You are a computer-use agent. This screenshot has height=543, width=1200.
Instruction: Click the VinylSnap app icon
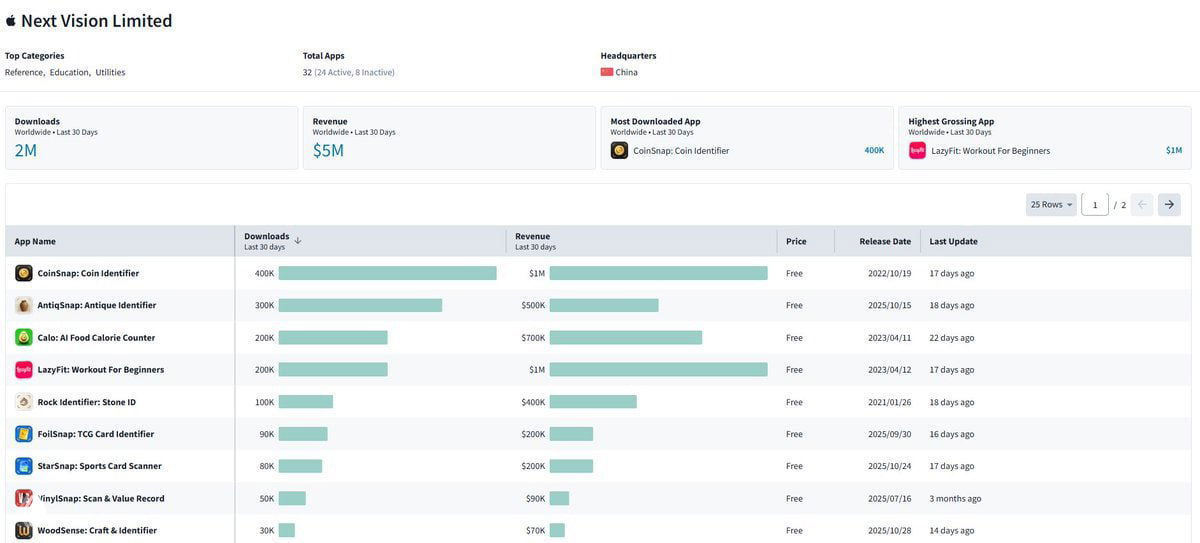click(x=23, y=498)
